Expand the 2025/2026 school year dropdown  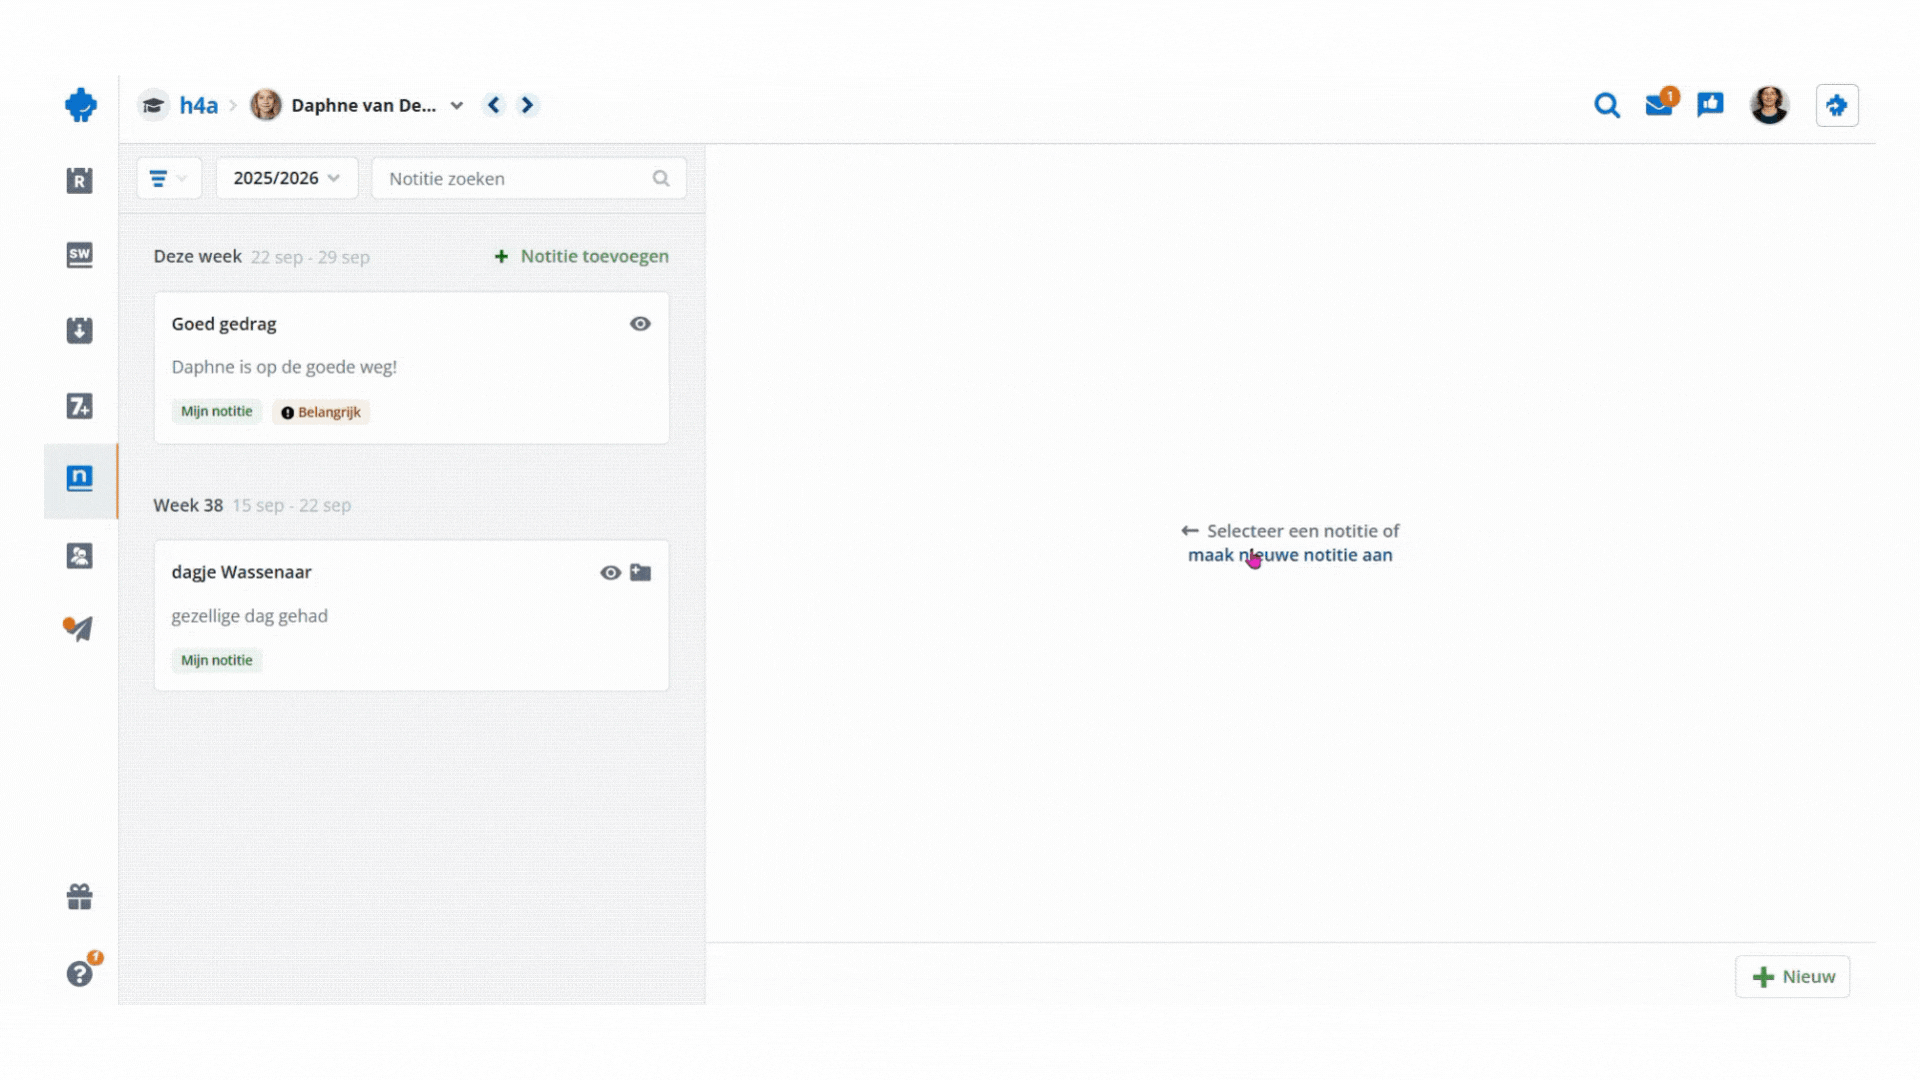tap(287, 178)
